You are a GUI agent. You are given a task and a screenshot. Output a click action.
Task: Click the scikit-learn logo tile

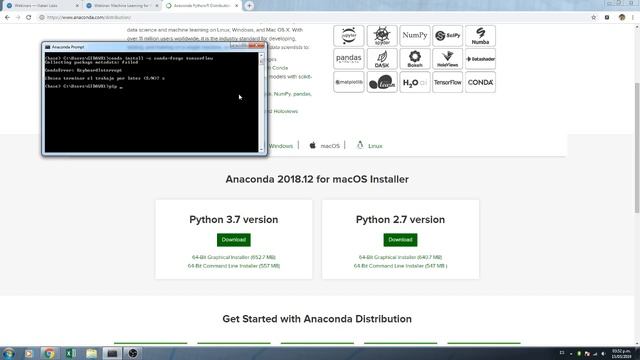pyautogui.click(x=382, y=82)
